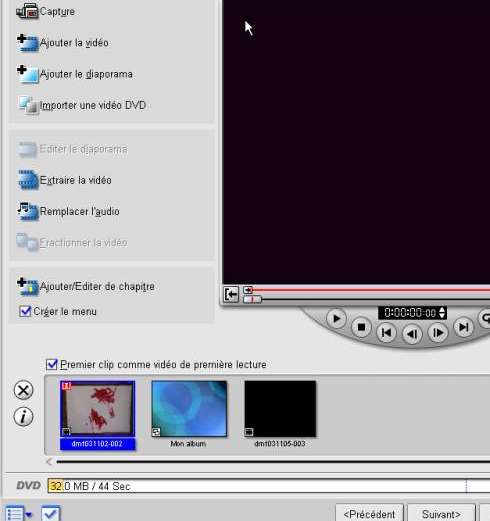The height and width of the screenshot is (521, 490).
Task: Click the Suivant button
Action: coord(441,514)
